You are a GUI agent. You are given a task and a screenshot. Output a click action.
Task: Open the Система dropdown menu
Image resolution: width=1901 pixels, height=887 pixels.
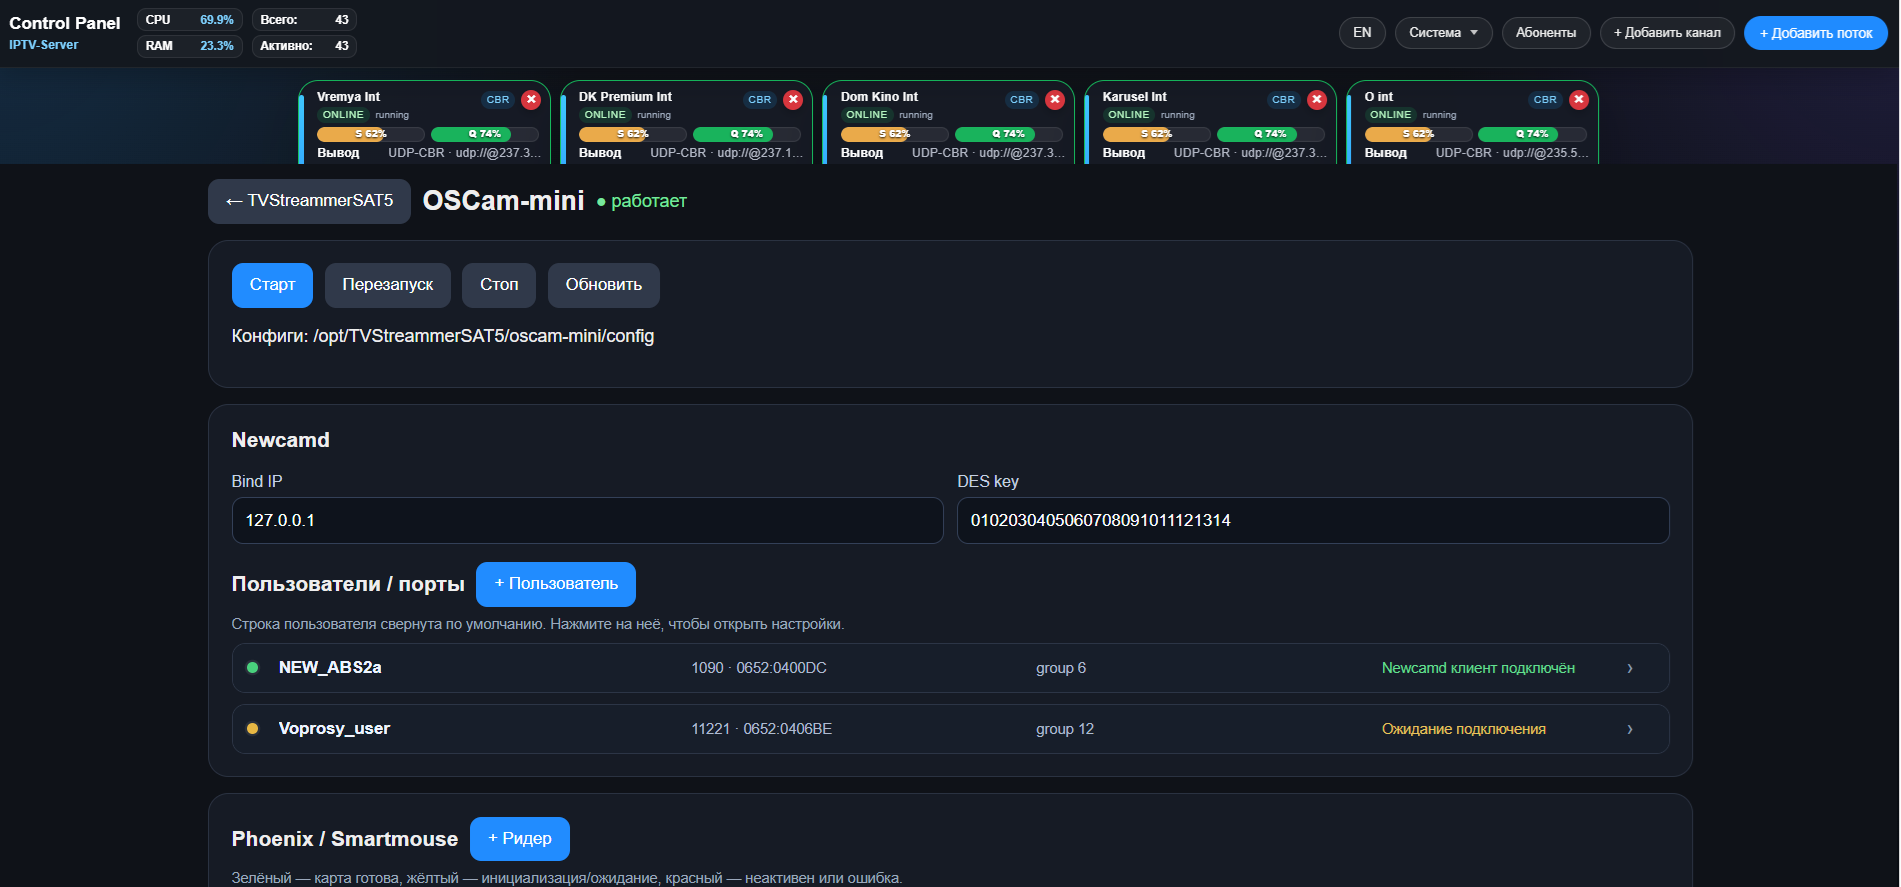pos(1443,33)
